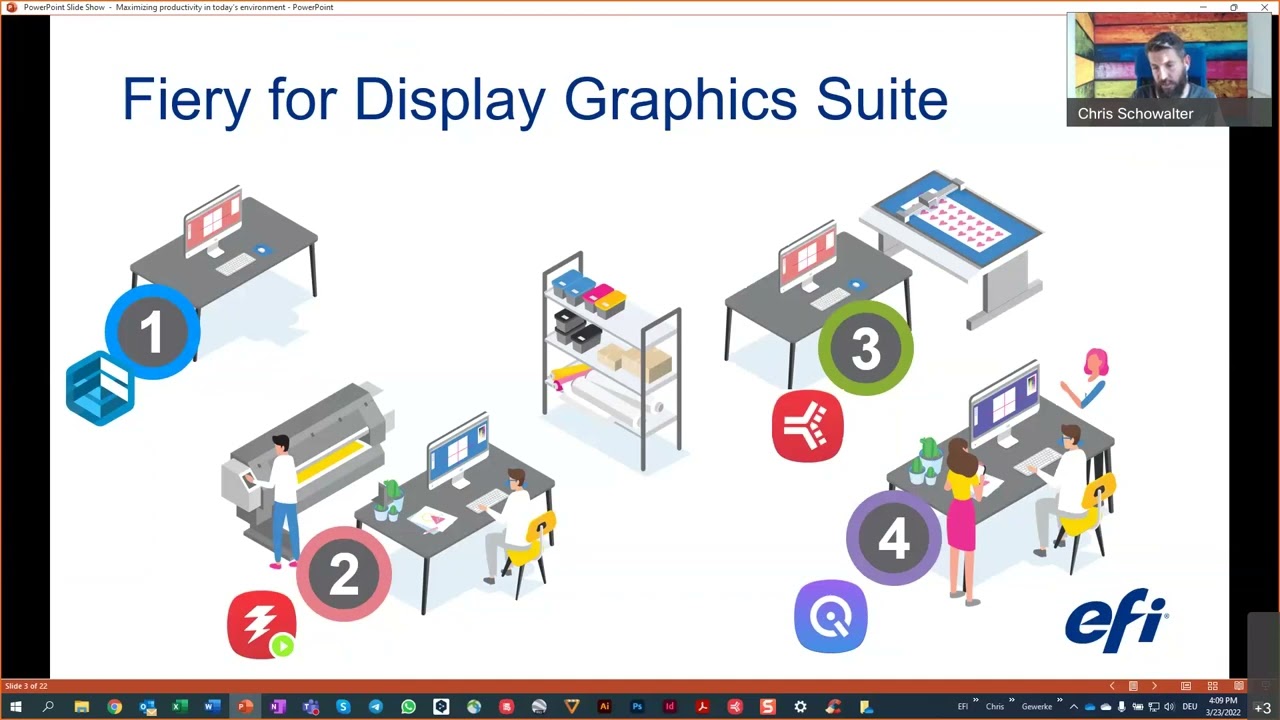
Task: Click the green number 3 circle
Action: pyautogui.click(x=865, y=348)
